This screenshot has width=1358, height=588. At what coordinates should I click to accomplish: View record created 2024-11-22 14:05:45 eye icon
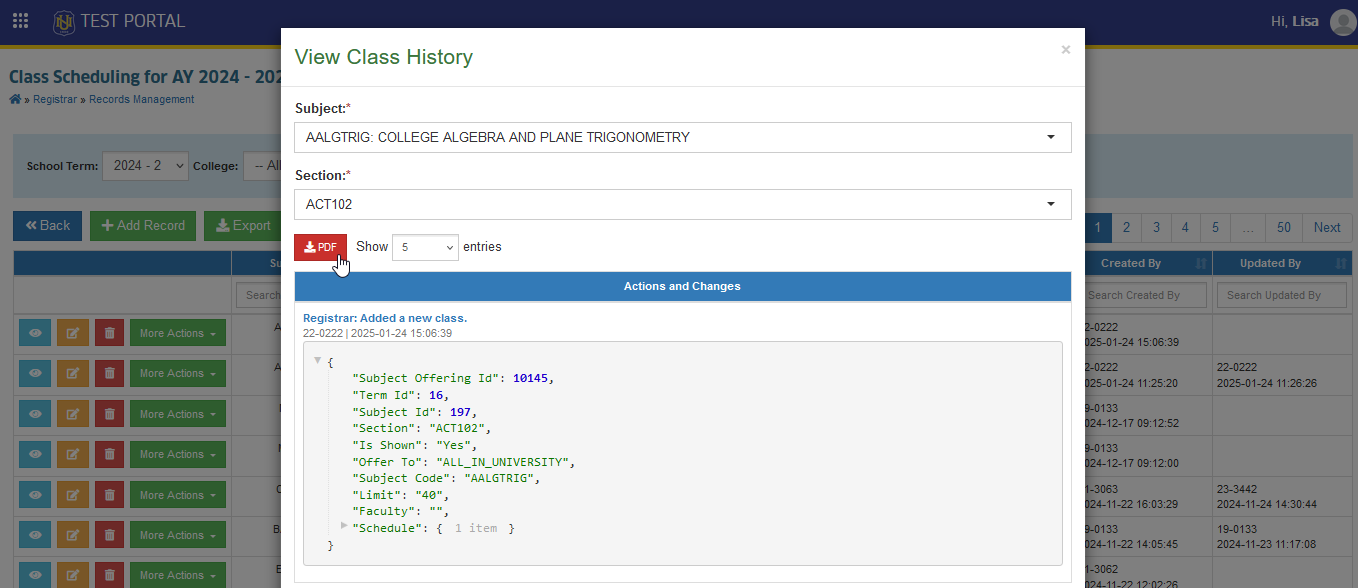pyautogui.click(x=34, y=535)
